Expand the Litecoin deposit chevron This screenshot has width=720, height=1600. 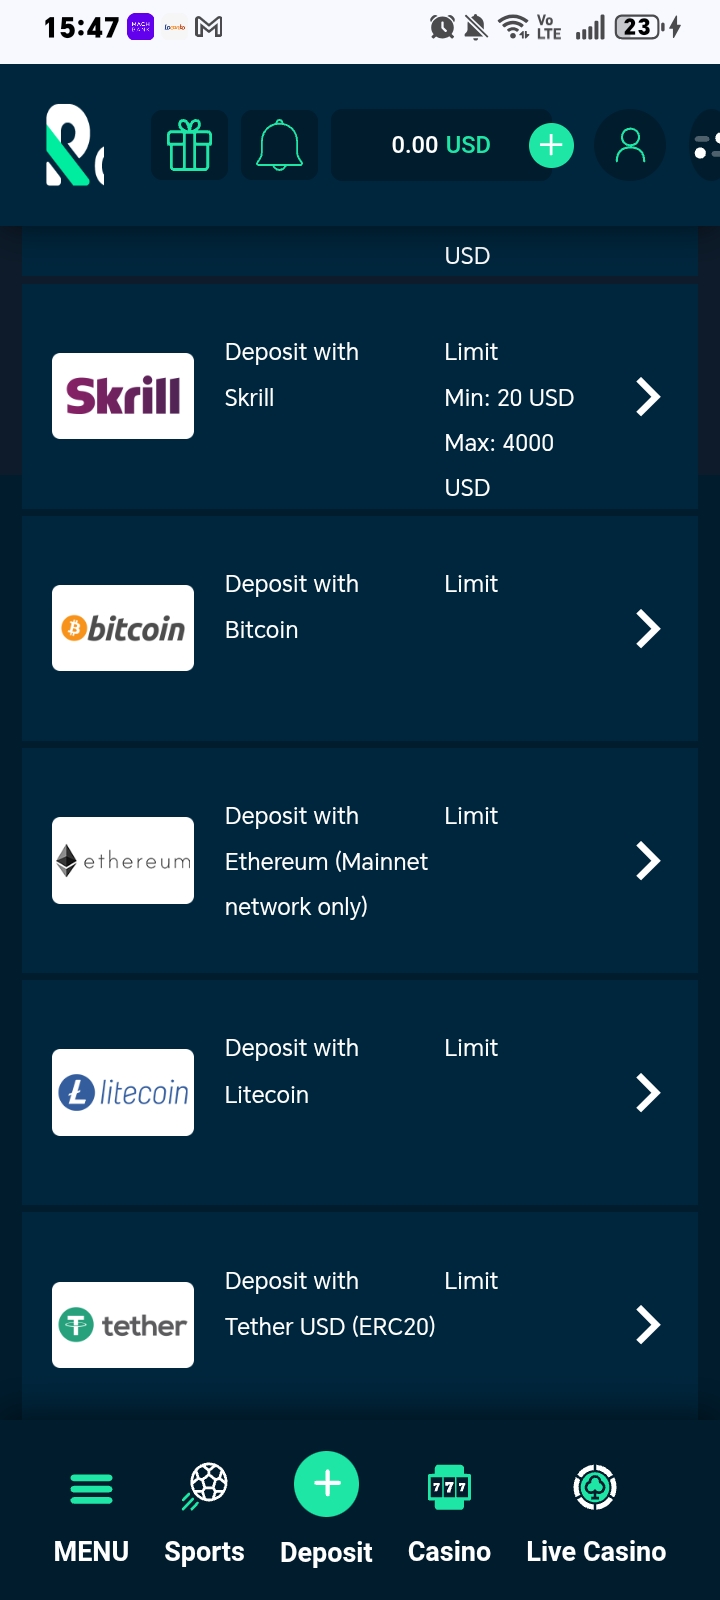(x=648, y=1093)
